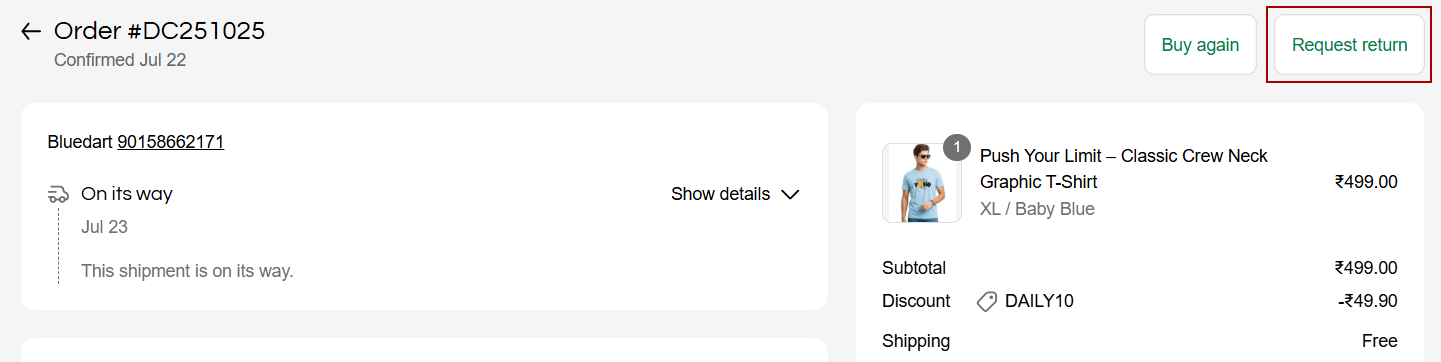Click the On its way status label
This screenshot has width=1441, height=362.
point(127,194)
